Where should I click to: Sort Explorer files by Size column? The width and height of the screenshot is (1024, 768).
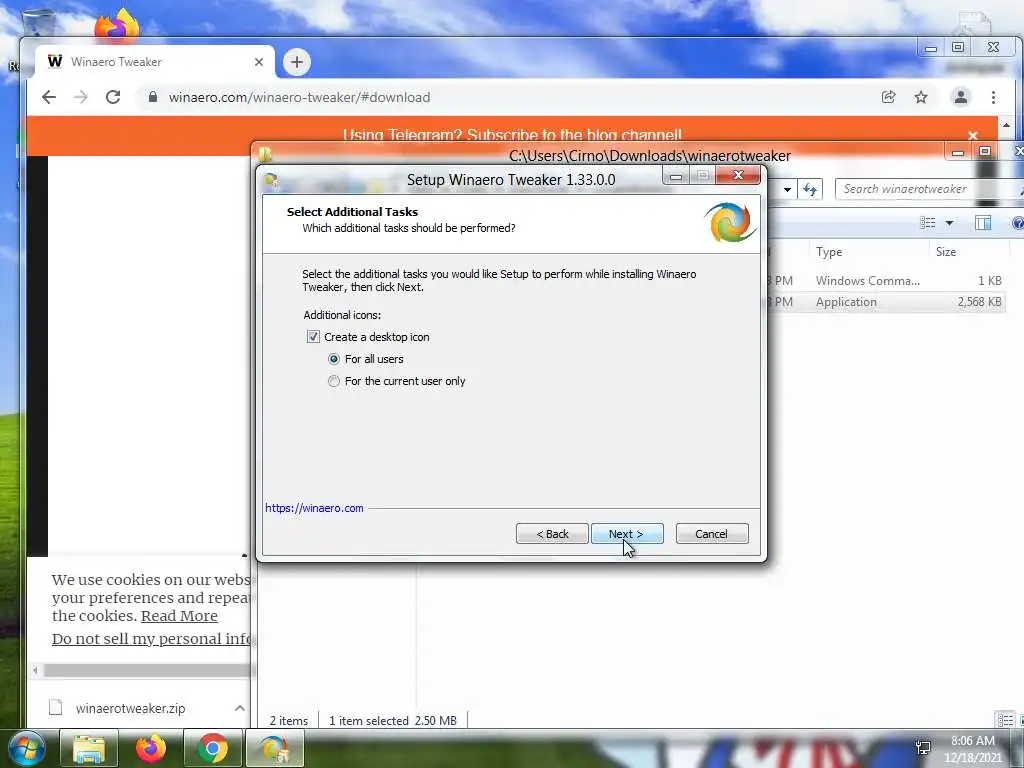pos(968,251)
